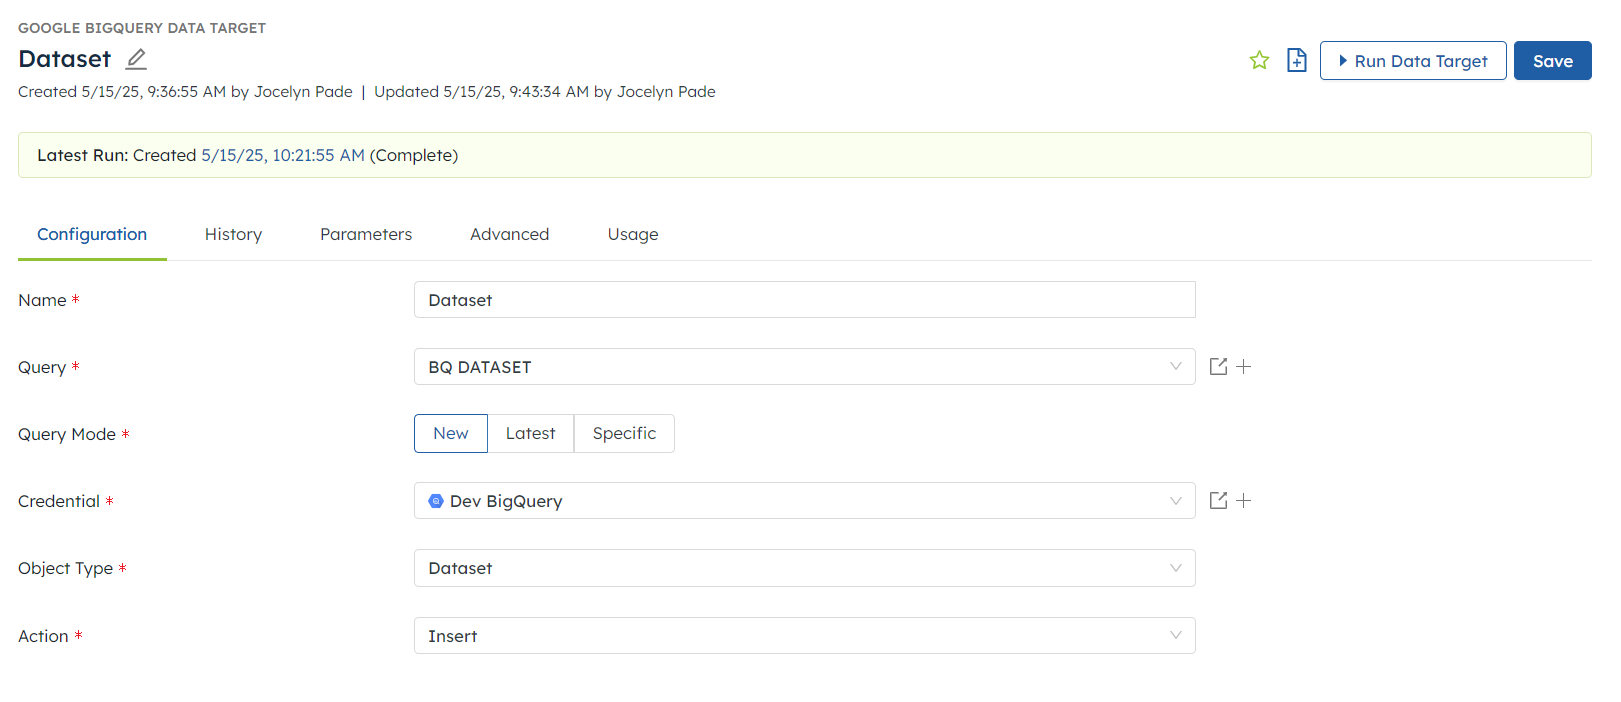Image resolution: width=1621 pixels, height=702 pixels.
Task: Open the History tab
Action: [x=233, y=234]
